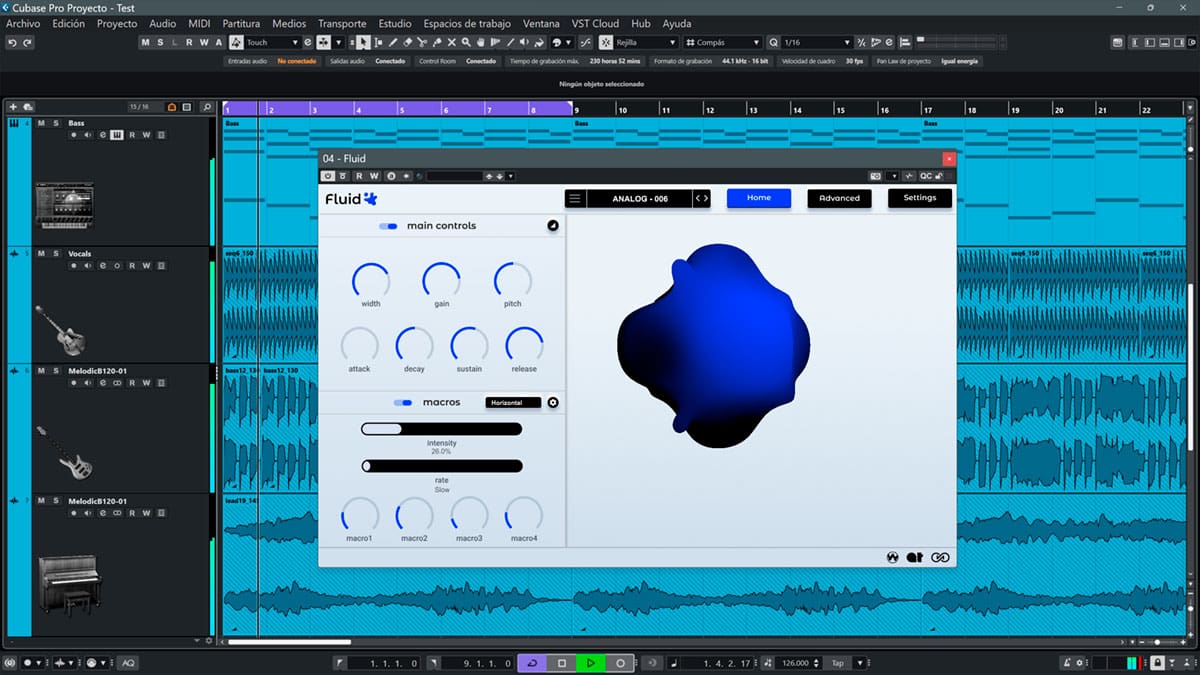Click the width knob in main controls

pos(371,280)
